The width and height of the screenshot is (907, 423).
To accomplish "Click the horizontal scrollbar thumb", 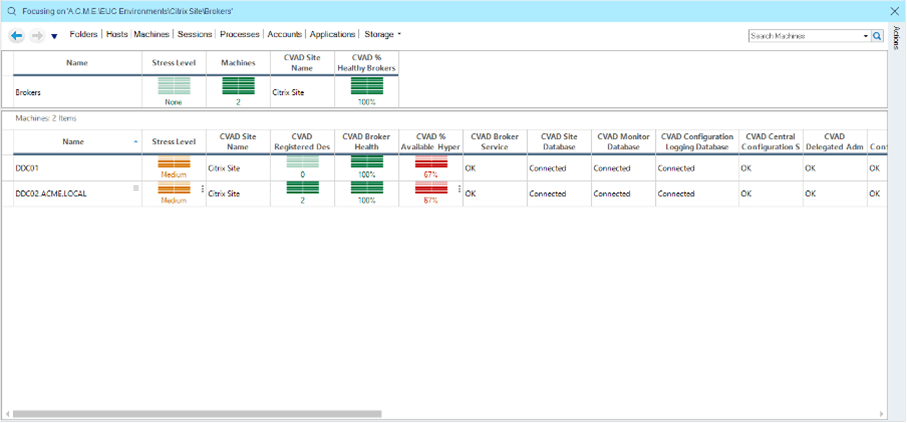I will point(197,414).
